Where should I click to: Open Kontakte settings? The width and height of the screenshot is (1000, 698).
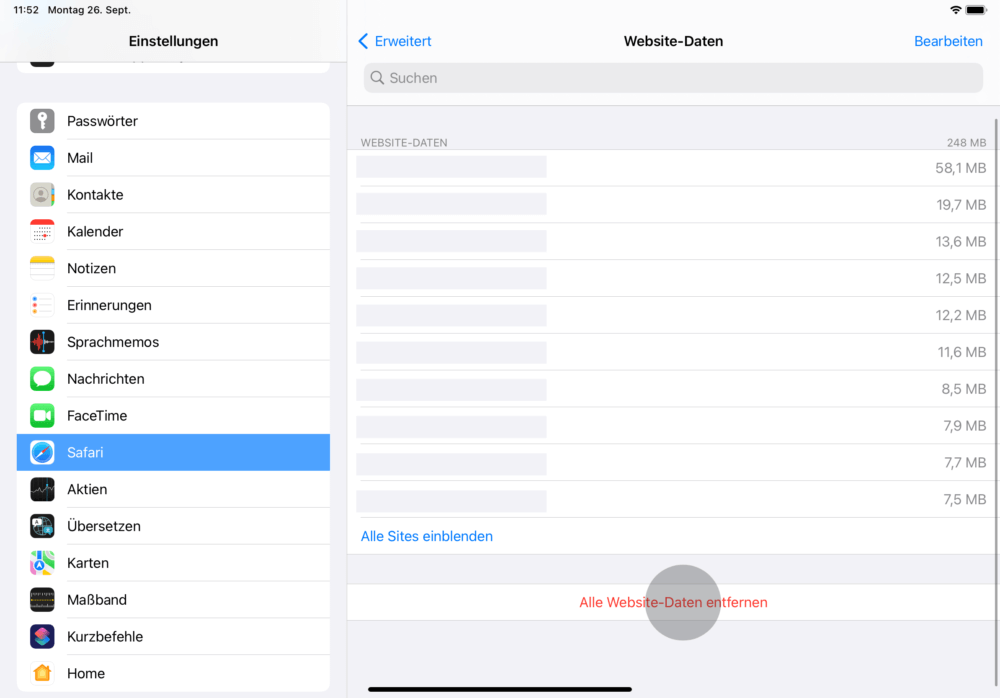[x=173, y=195]
